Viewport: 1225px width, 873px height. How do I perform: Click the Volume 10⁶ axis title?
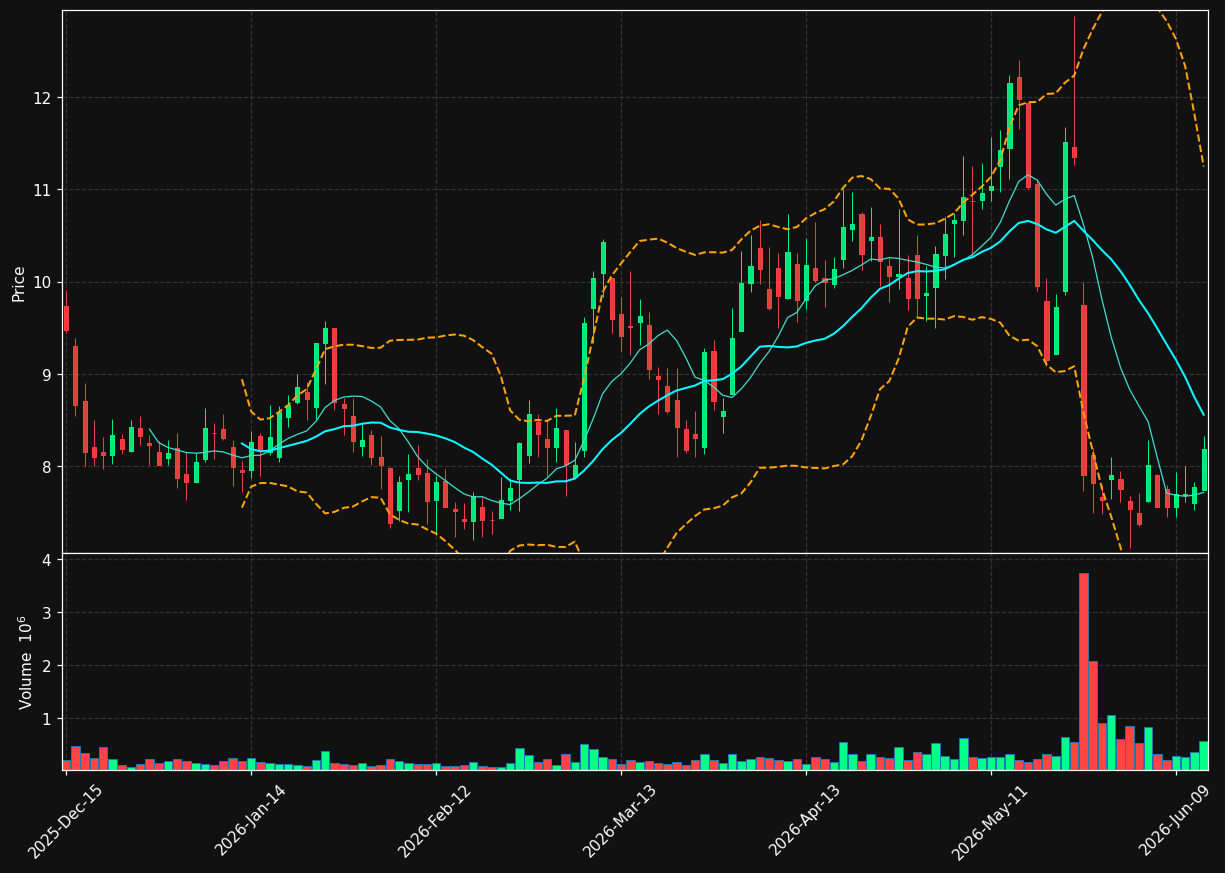(x=25, y=663)
